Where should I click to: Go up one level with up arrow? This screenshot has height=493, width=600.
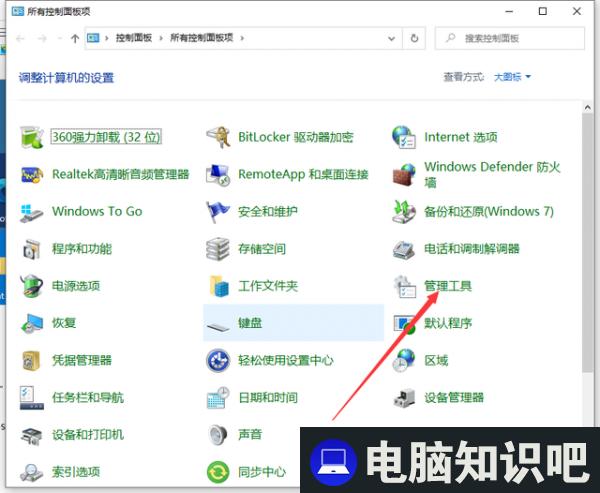[75, 38]
